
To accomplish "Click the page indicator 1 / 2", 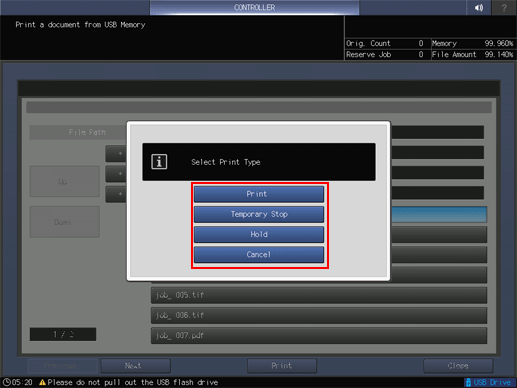I will click(63, 334).
